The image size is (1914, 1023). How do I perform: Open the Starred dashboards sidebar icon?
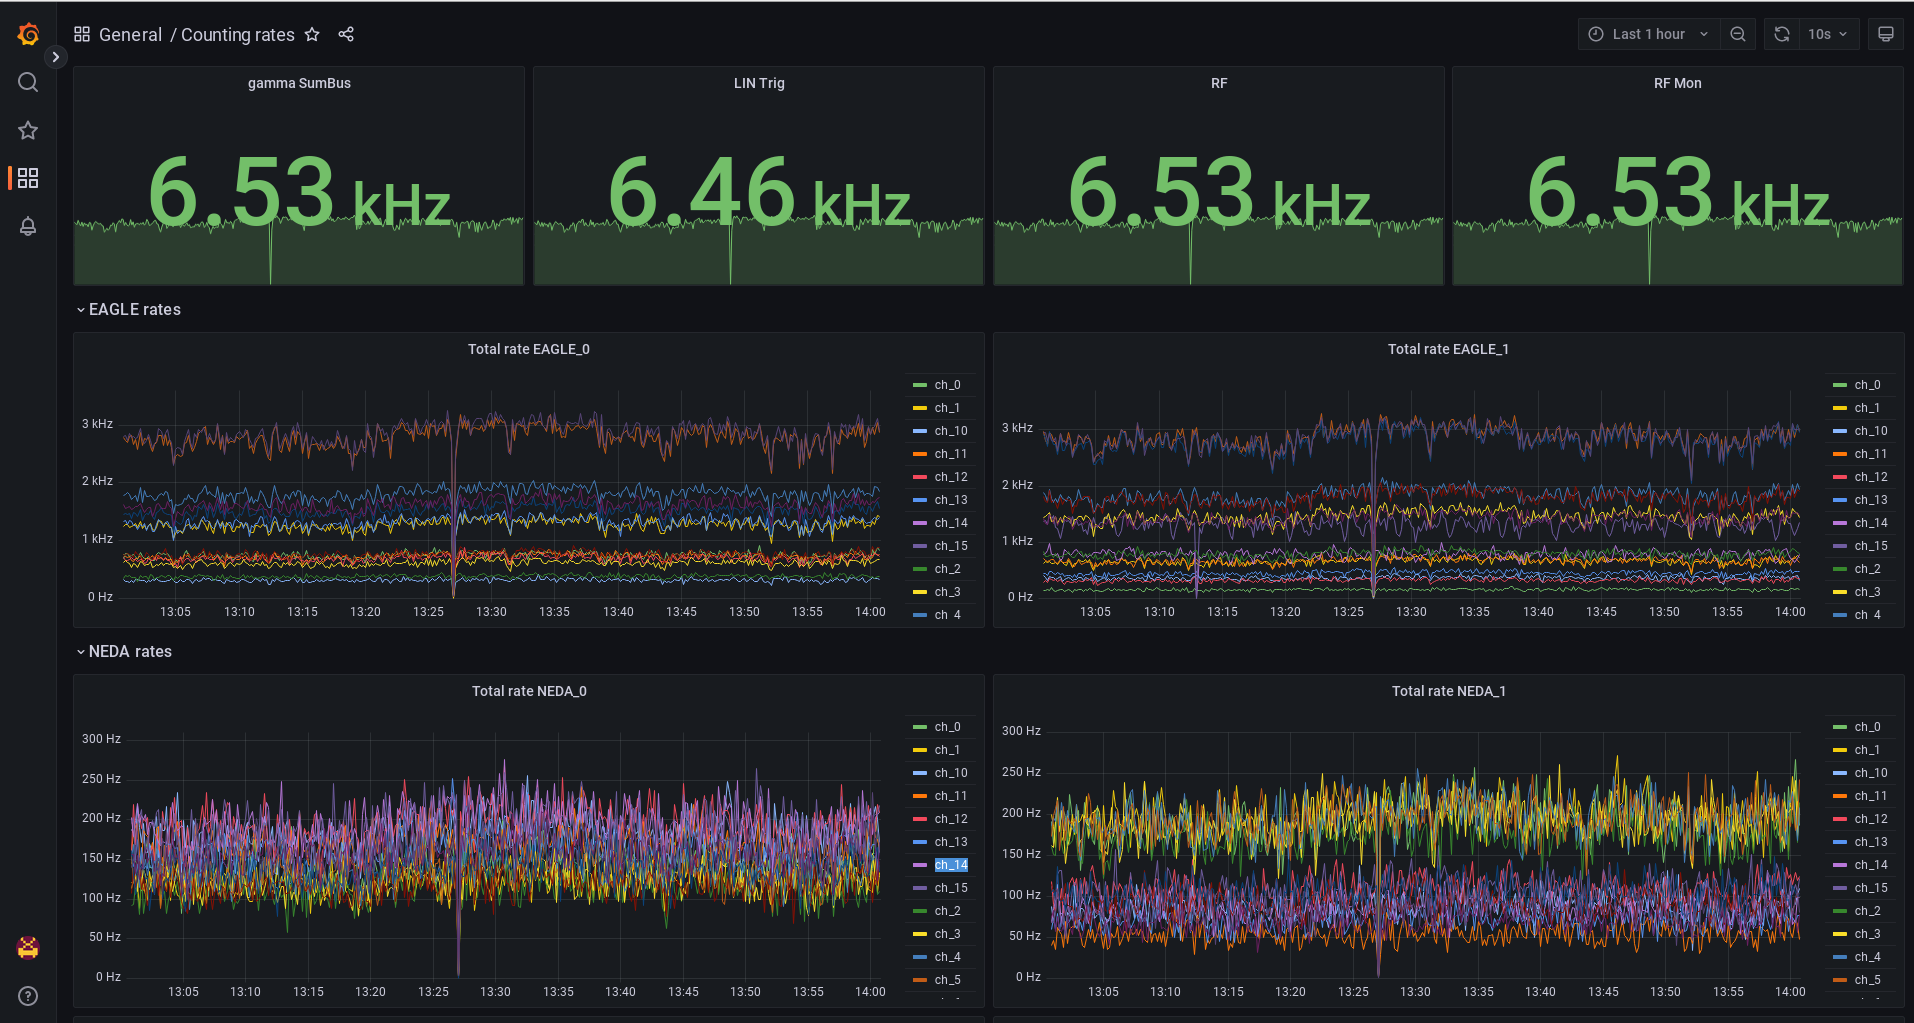[x=28, y=130]
